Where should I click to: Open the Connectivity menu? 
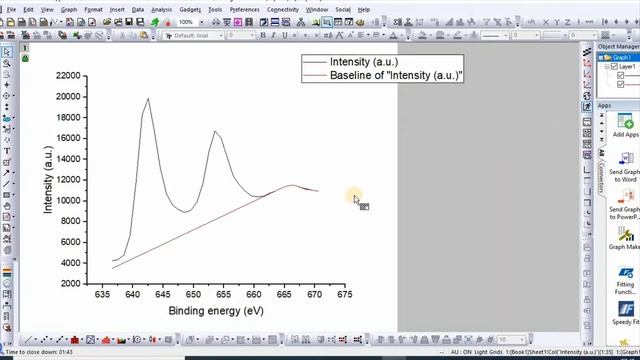coord(282,9)
